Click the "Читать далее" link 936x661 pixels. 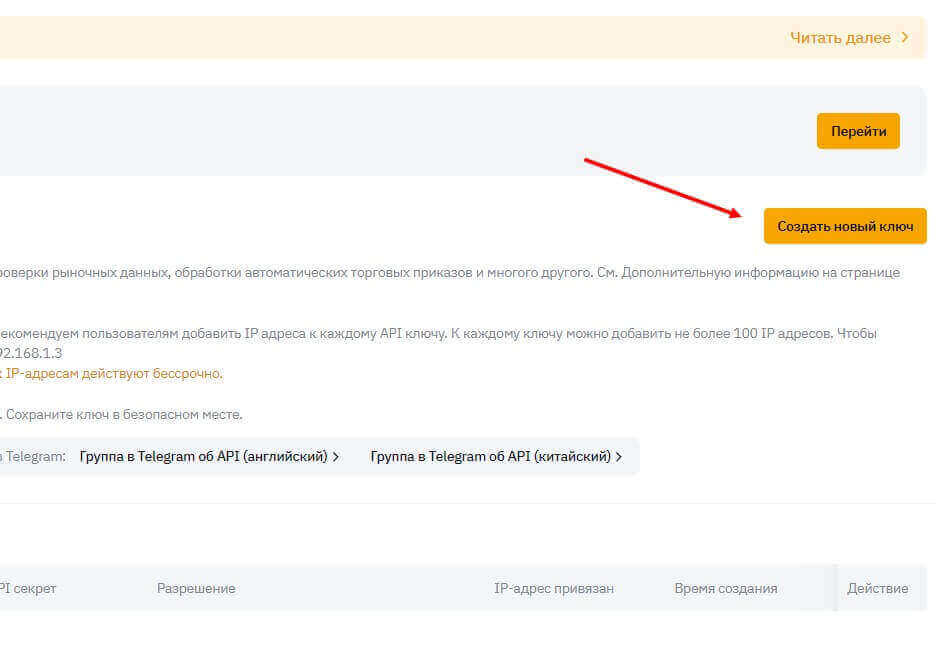pyautogui.click(x=839, y=38)
